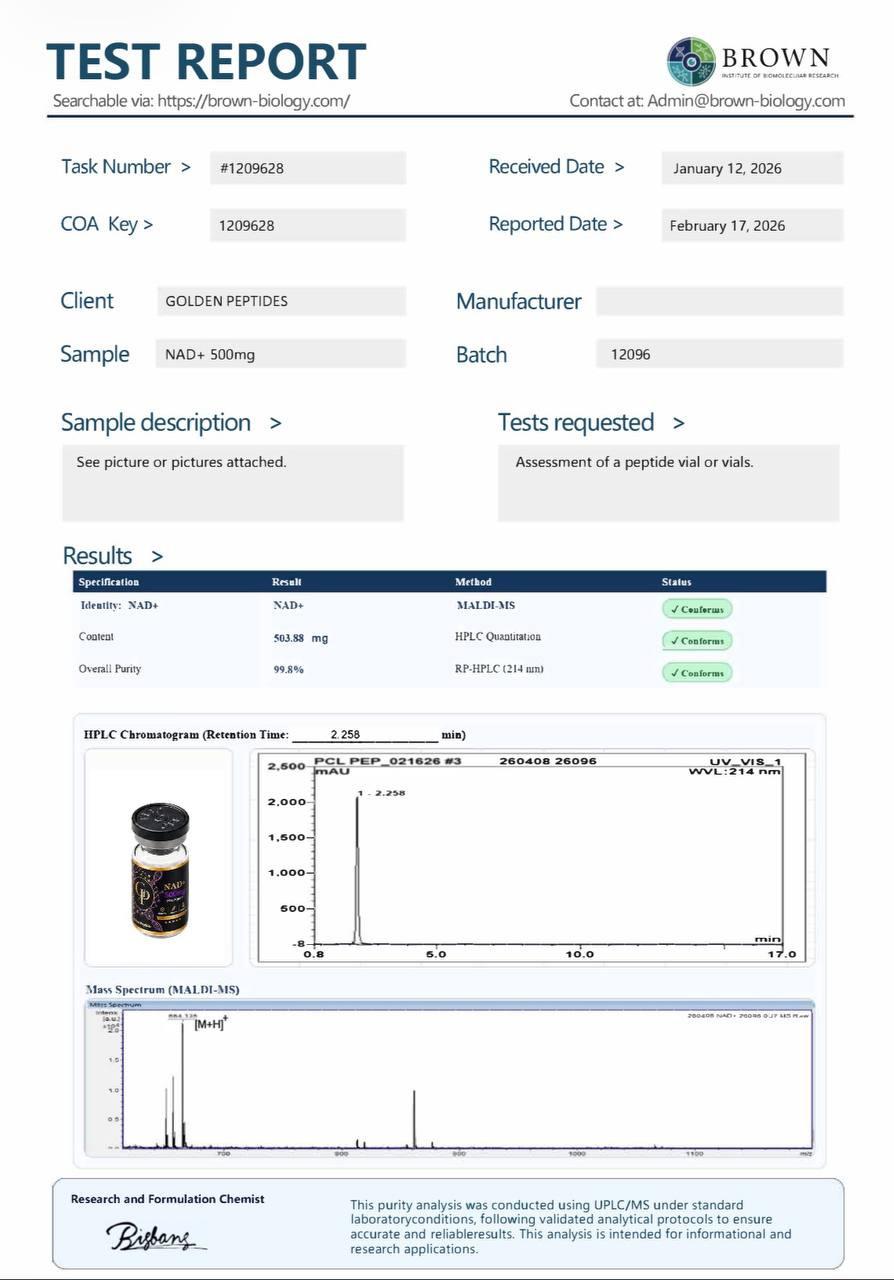The image size is (894, 1280).
Task: Click the Conforms badge for Content row
Action: coord(697,641)
